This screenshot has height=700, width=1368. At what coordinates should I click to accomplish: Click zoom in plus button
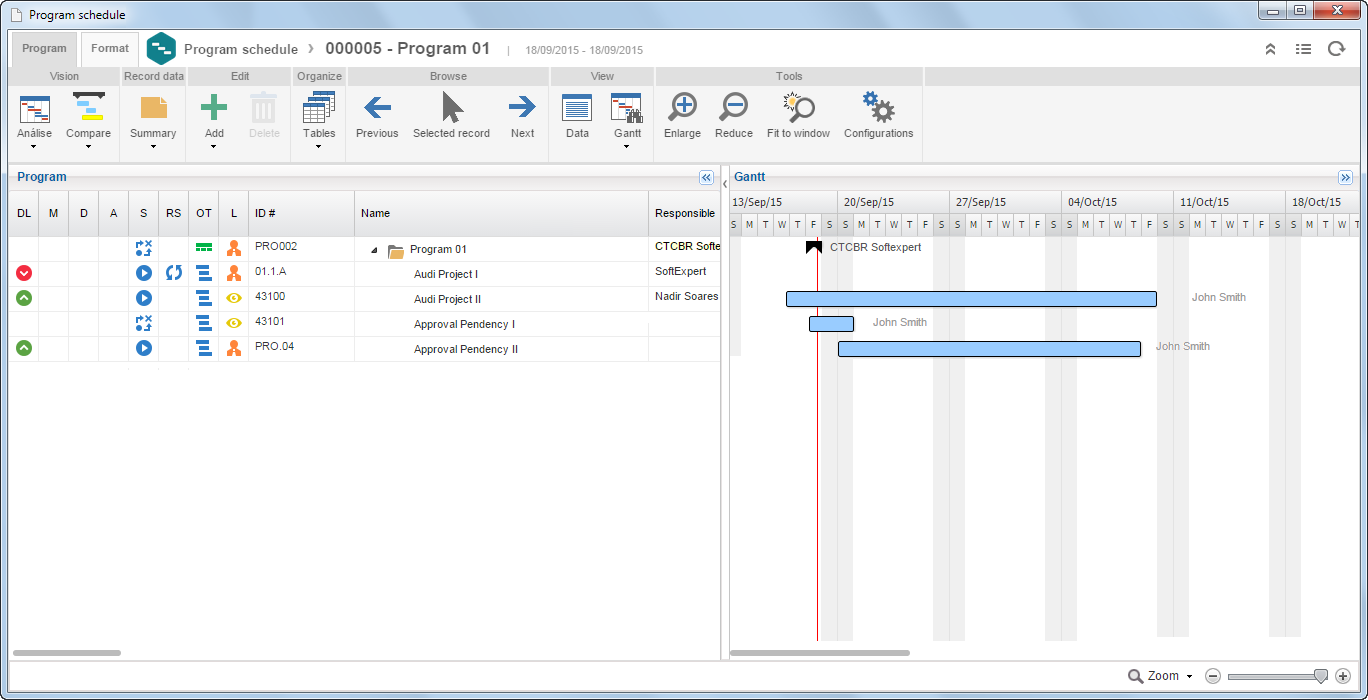pyautogui.click(x=1343, y=677)
